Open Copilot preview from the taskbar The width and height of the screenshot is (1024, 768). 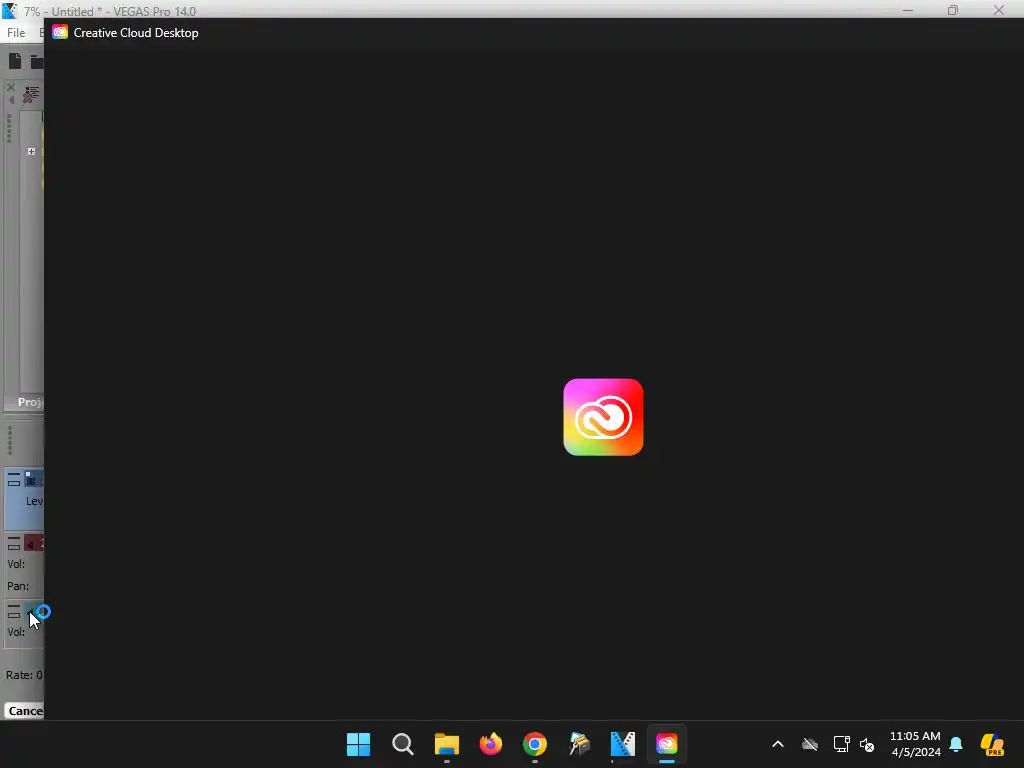[x=992, y=744]
